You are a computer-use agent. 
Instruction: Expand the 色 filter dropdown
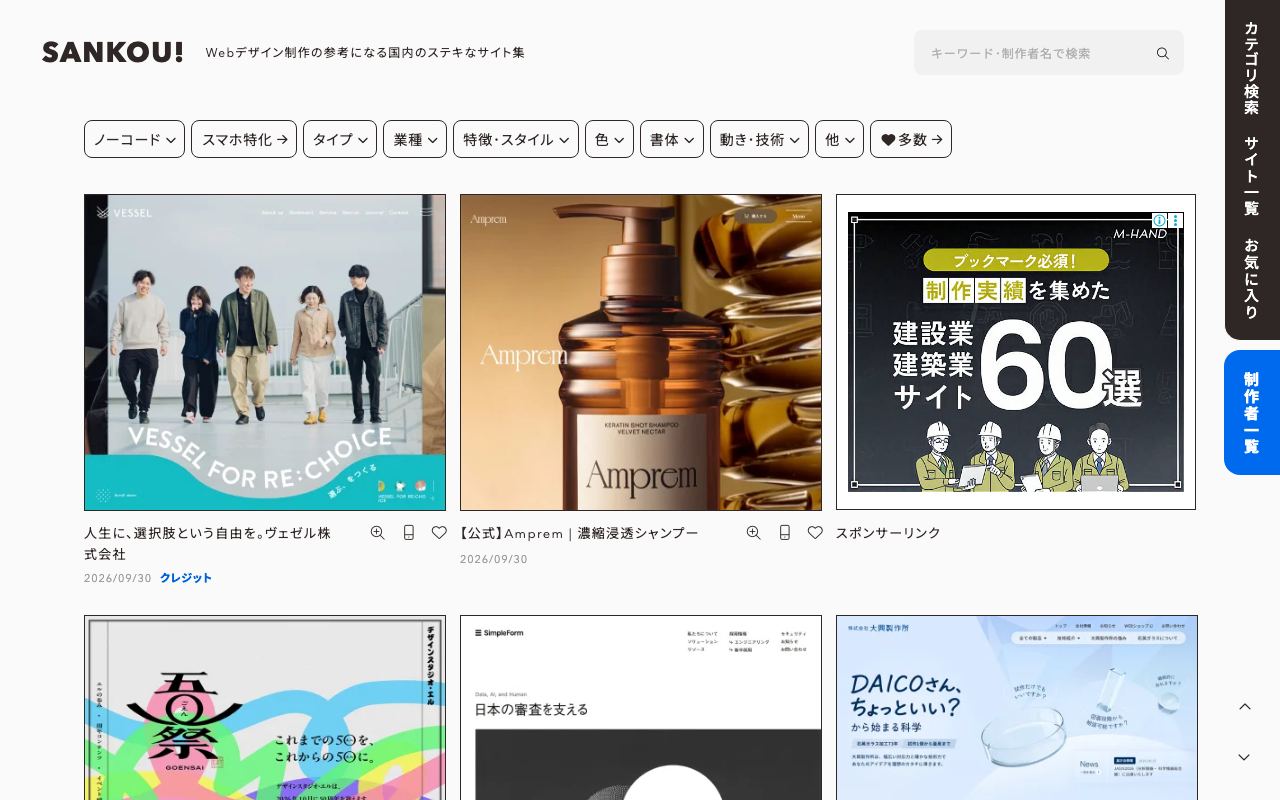(609, 139)
